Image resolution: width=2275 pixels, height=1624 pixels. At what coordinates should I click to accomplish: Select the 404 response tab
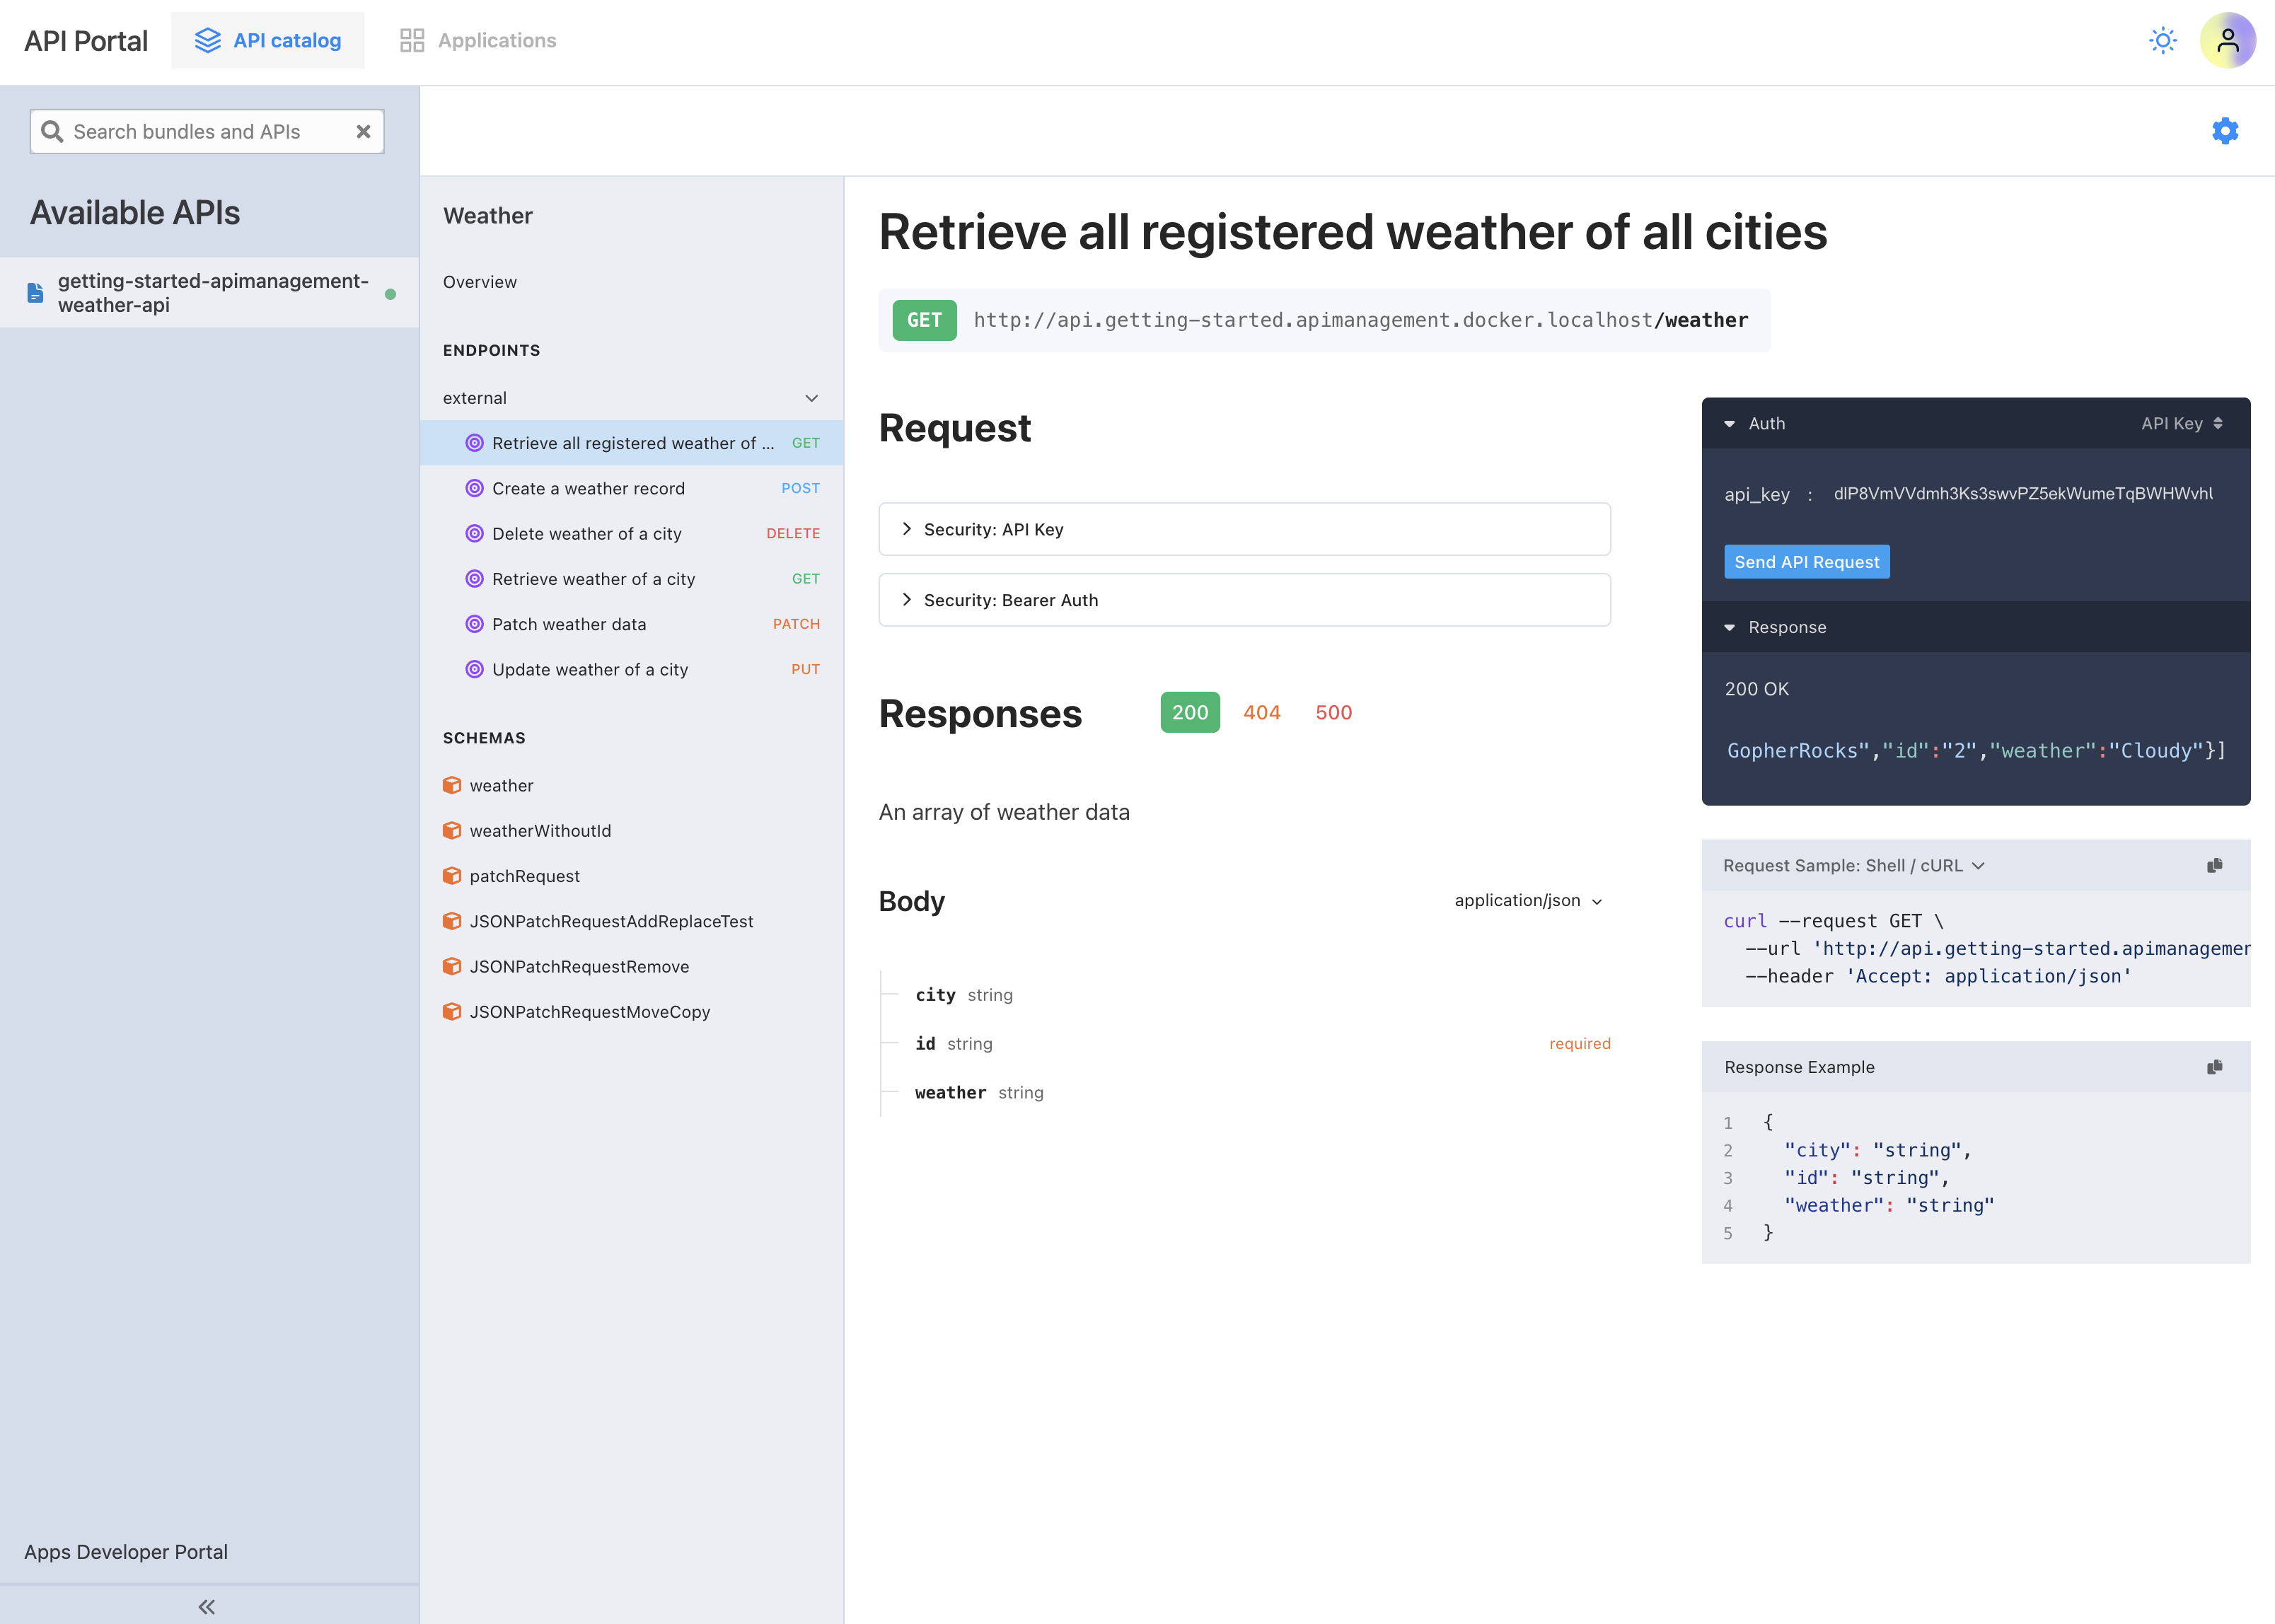(x=1261, y=713)
